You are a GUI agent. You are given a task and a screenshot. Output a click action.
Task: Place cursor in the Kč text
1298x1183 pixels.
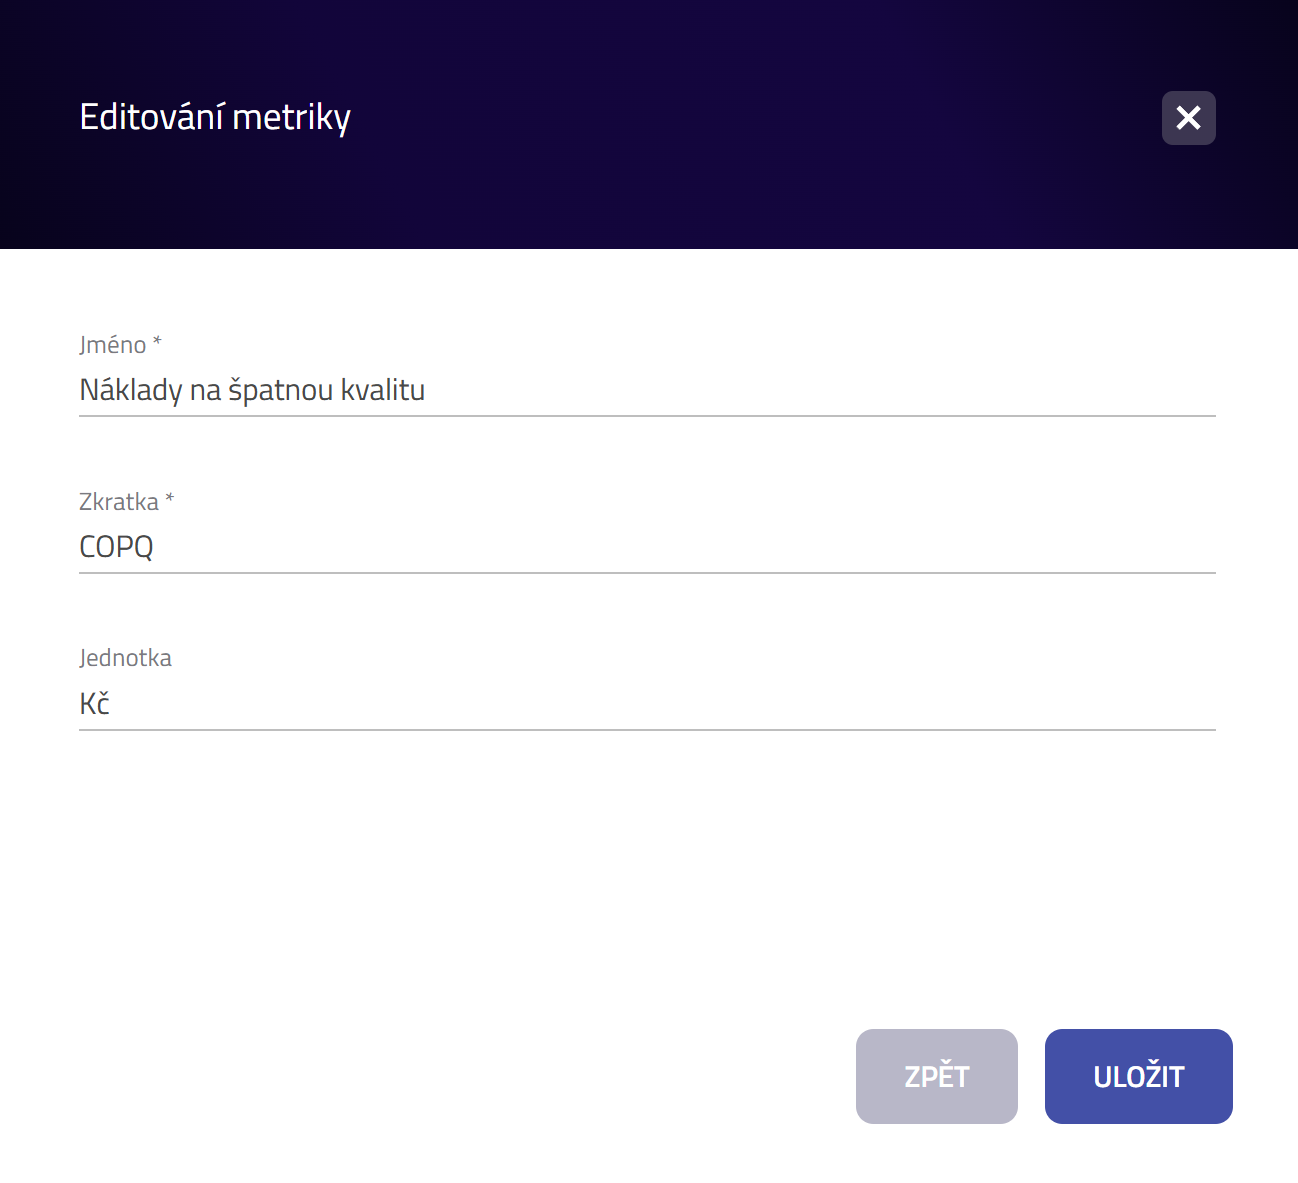pos(94,703)
